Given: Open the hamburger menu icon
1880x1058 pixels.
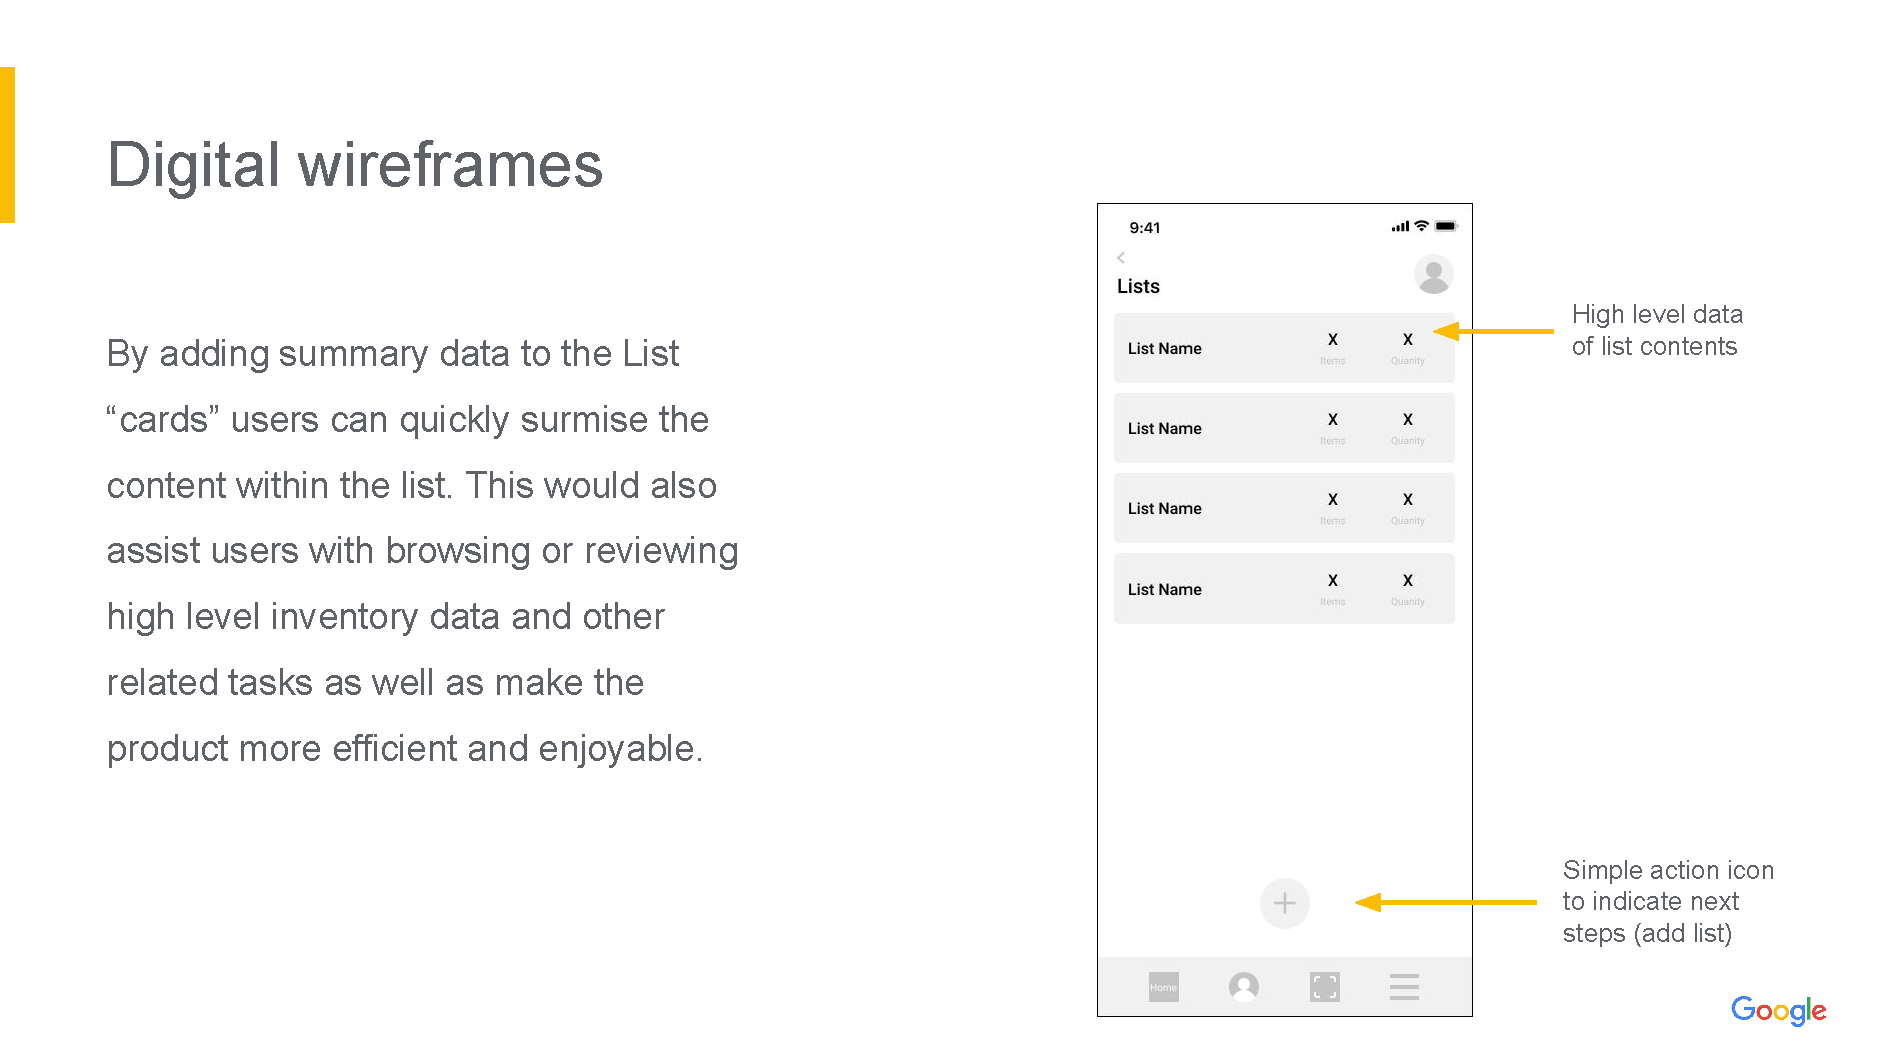Looking at the screenshot, I should pos(1404,987).
